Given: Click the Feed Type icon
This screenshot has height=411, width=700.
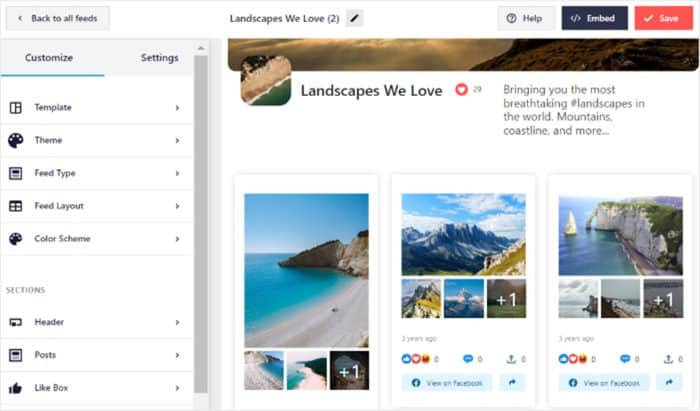Looking at the screenshot, I should pyautogui.click(x=16, y=173).
